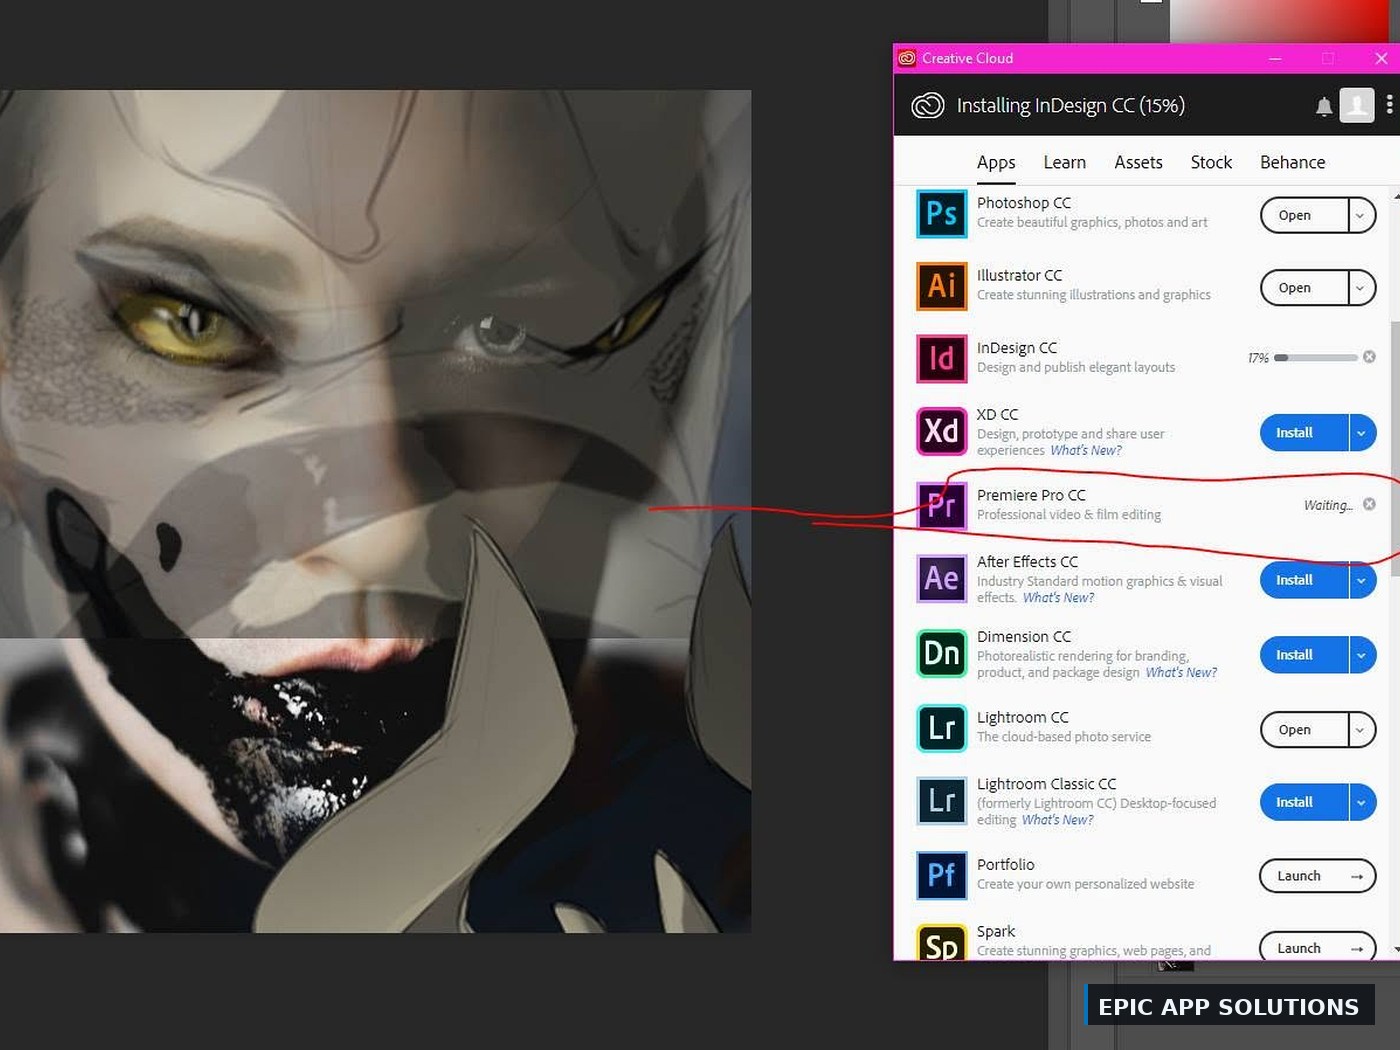Click the "Waiting..." status text

(x=1328, y=505)
